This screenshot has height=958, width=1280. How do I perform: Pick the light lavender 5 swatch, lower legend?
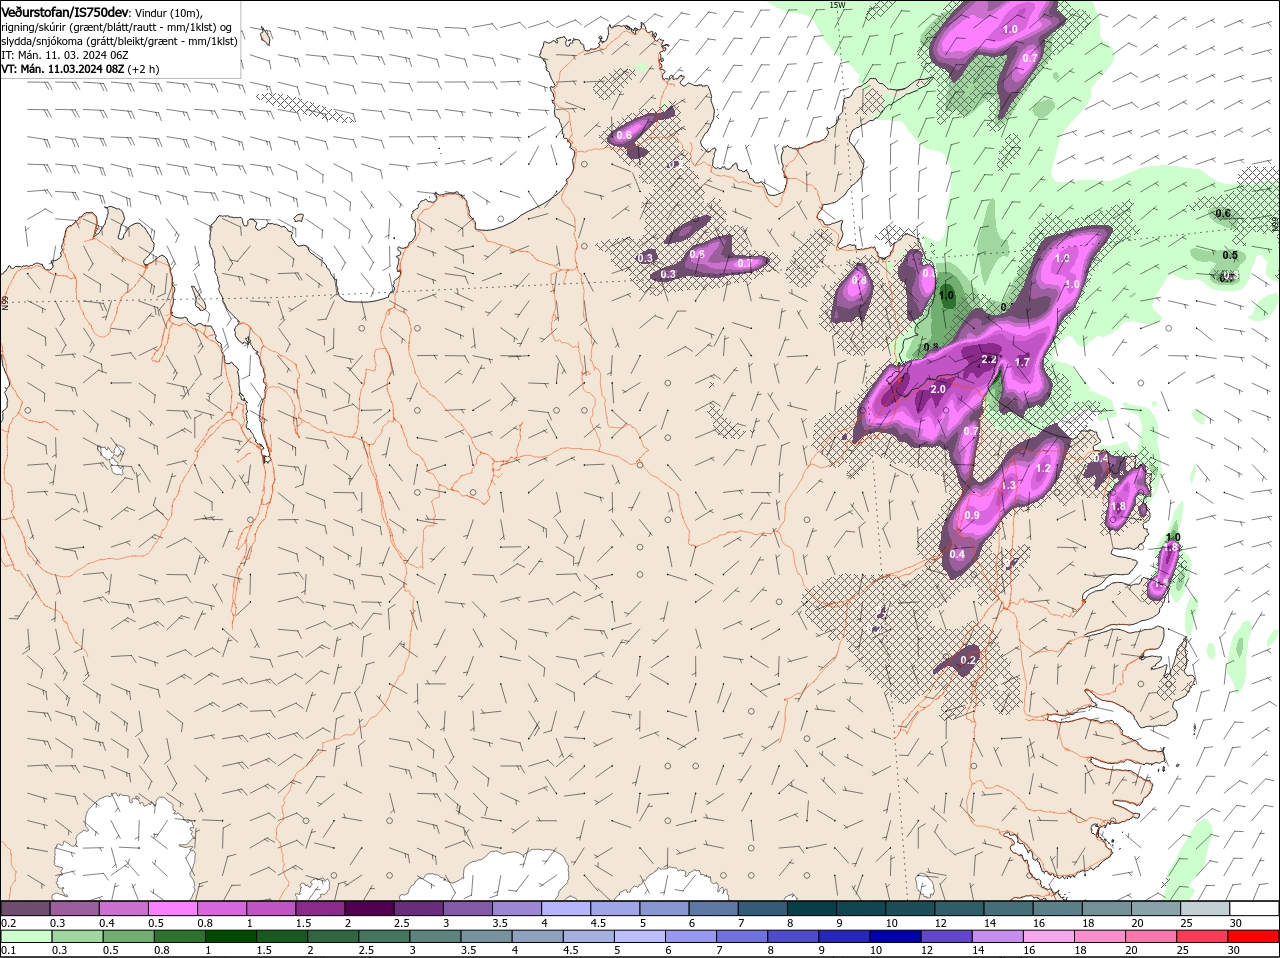pyautogui.click(x=639, y=936)
